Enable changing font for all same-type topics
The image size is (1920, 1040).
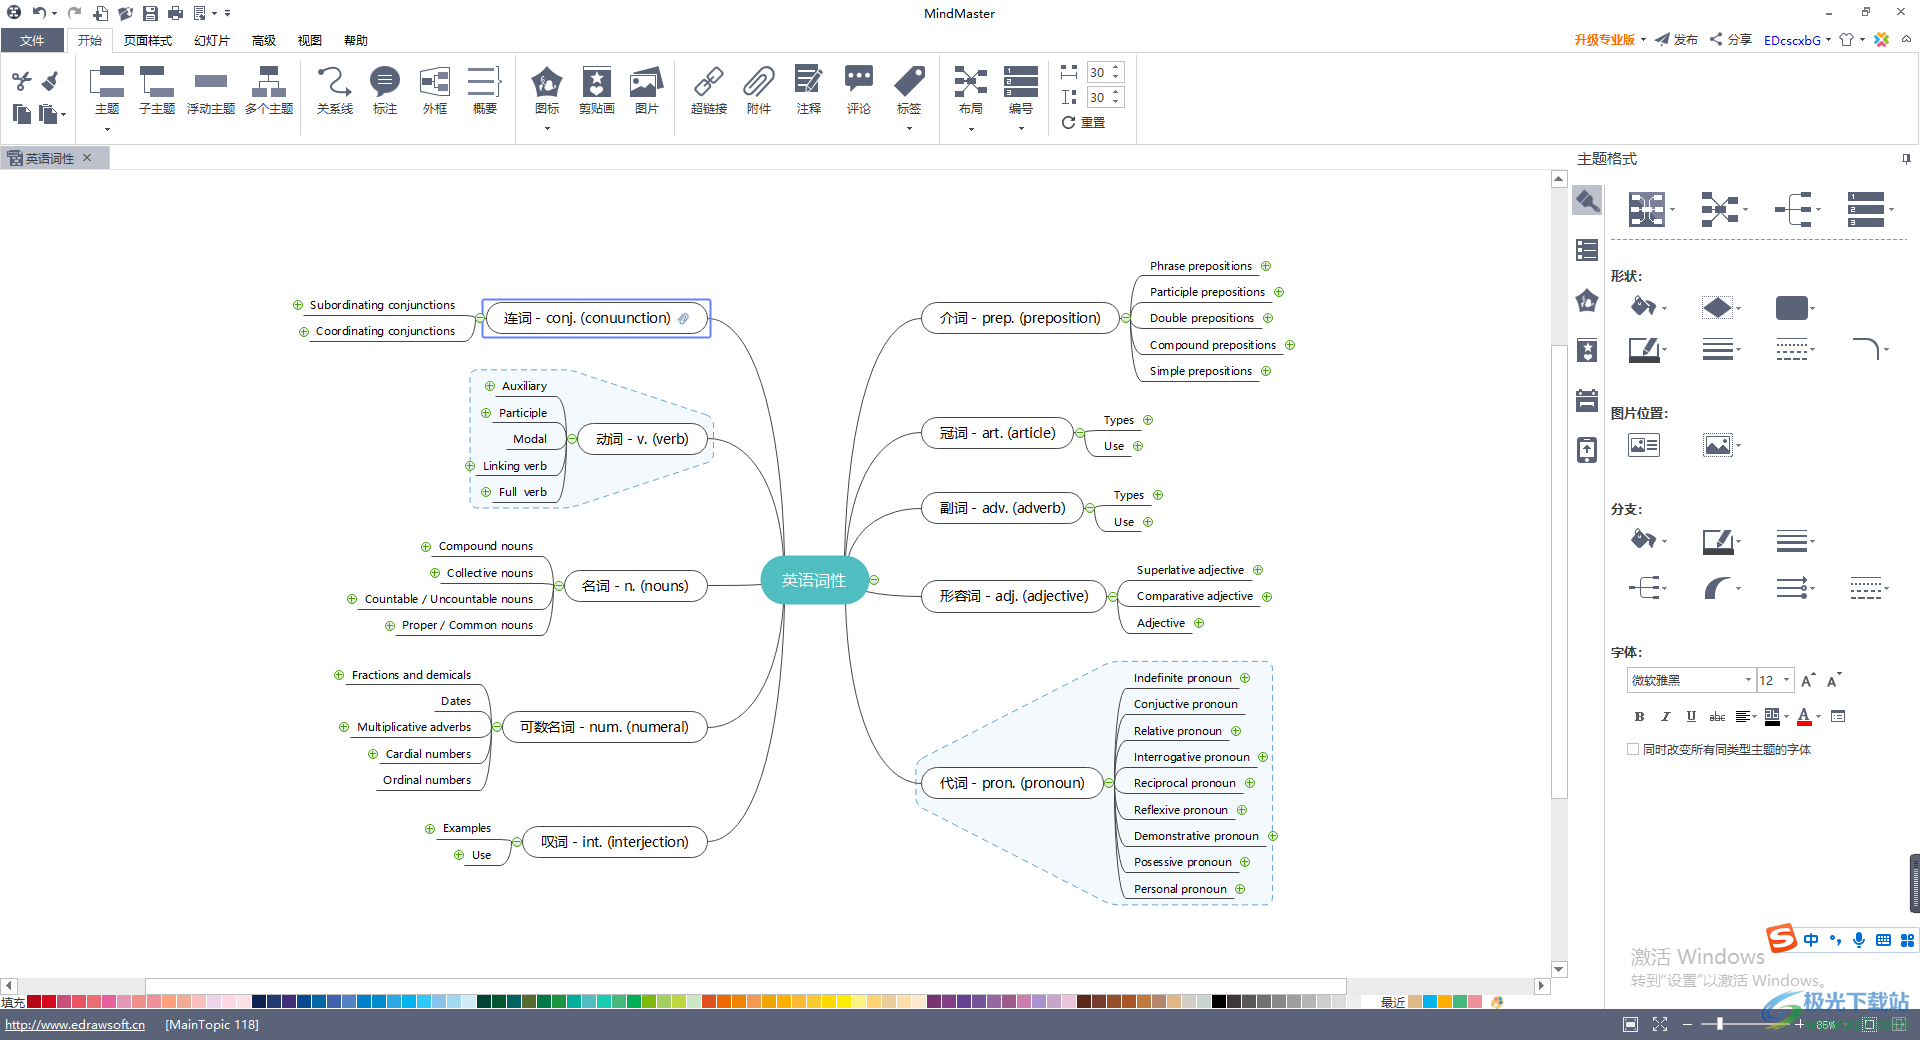1633,749
